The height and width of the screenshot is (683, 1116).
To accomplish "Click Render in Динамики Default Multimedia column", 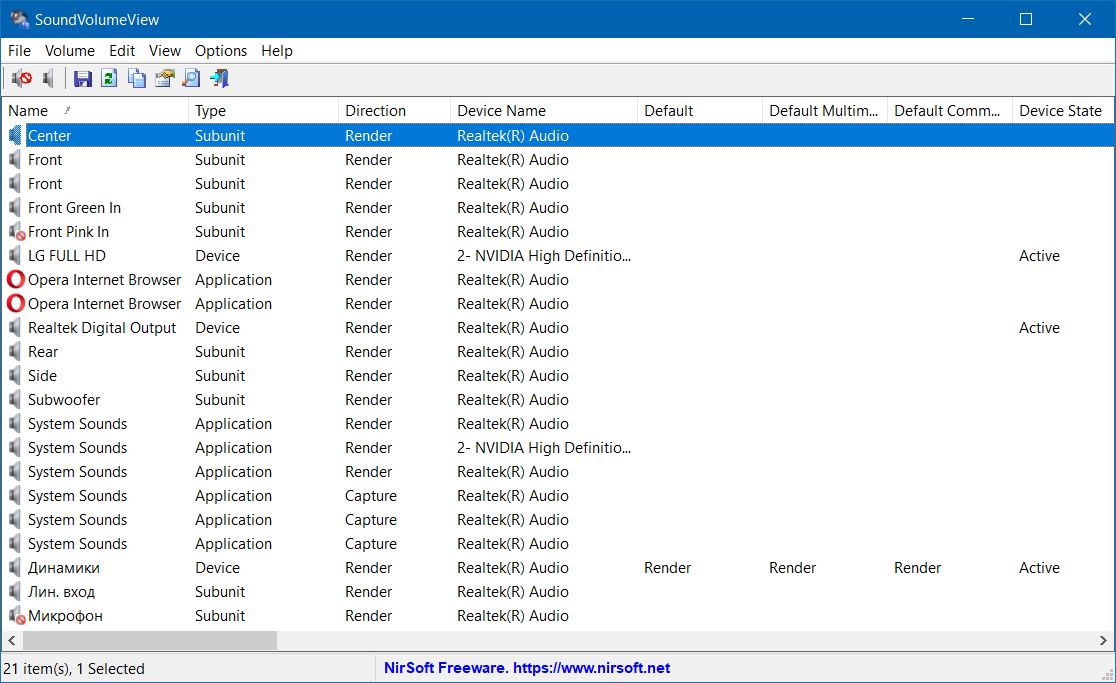I will click(792, 568).
